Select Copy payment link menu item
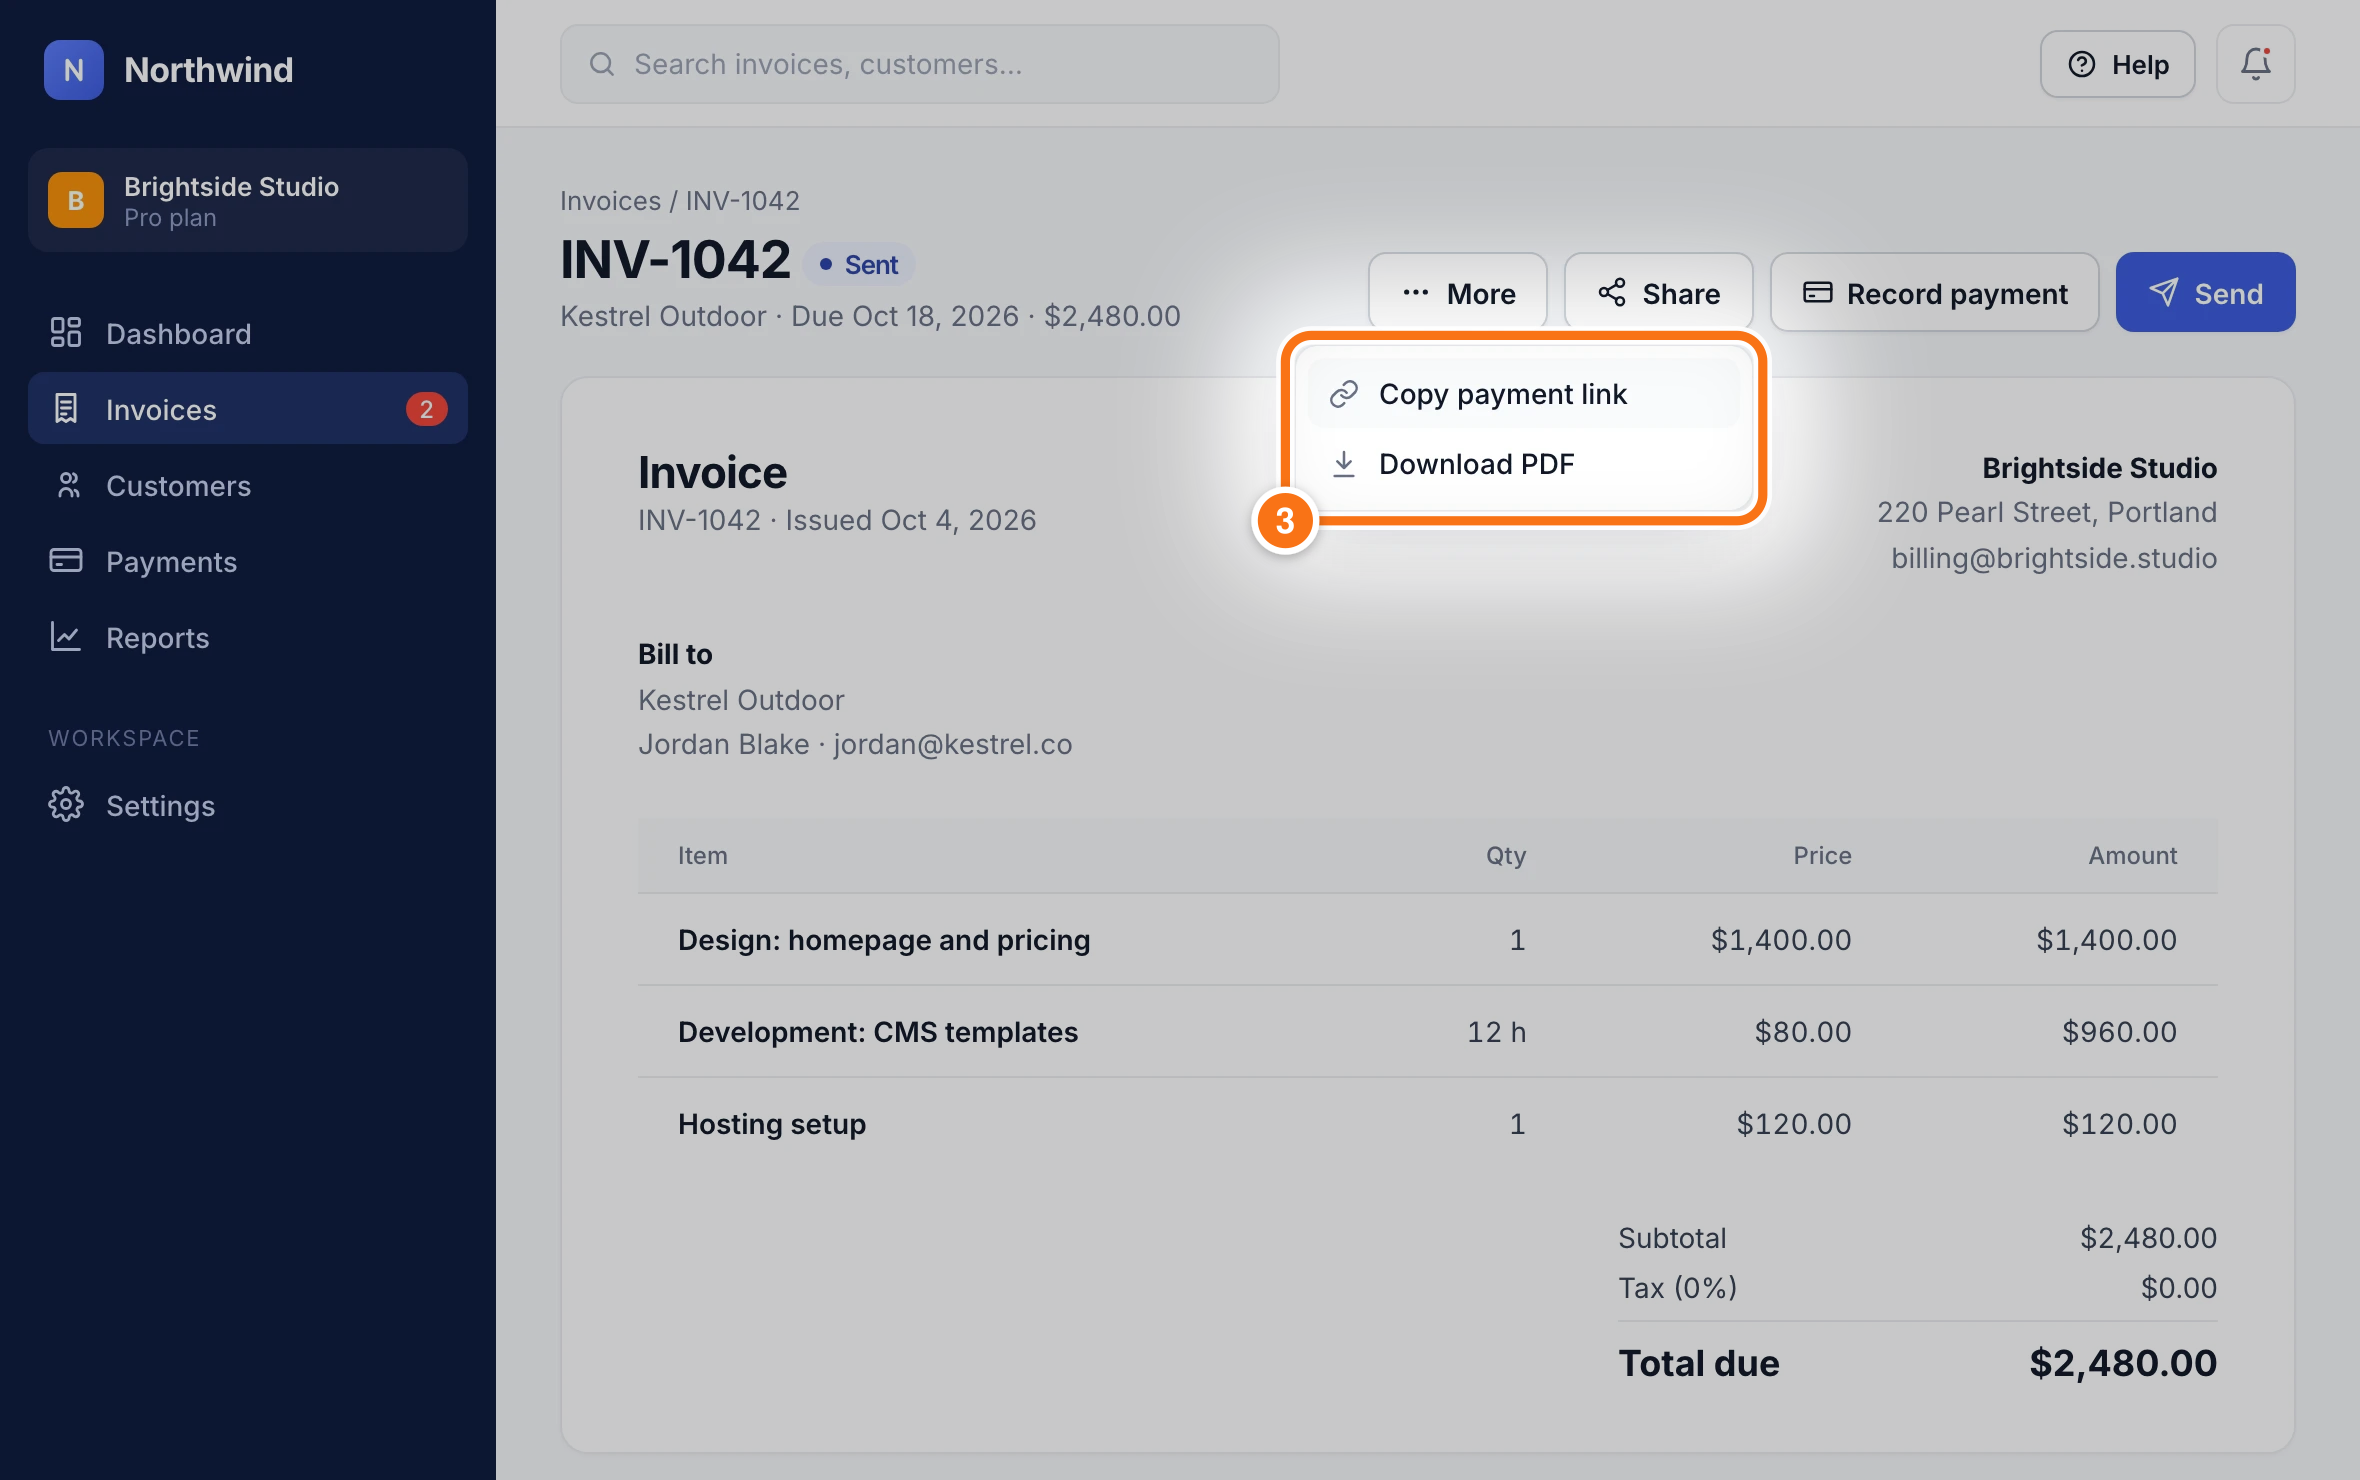This screenshot has width=2360, height=1480. 1523,394
